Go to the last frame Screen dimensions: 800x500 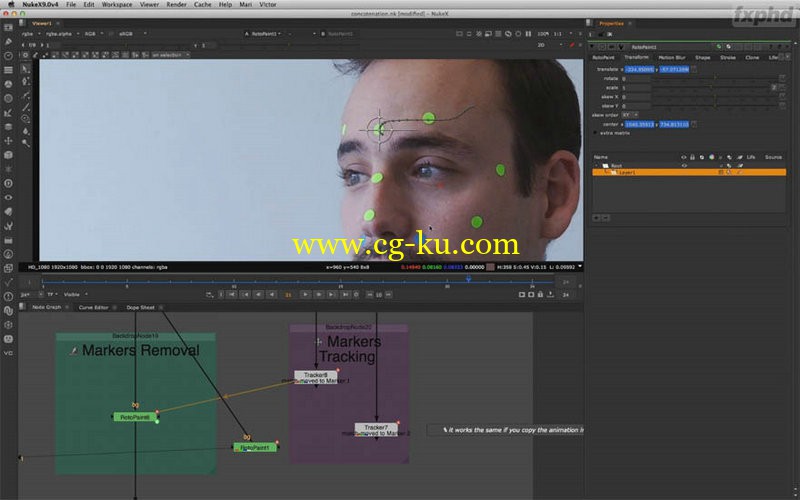coord(345,294)
